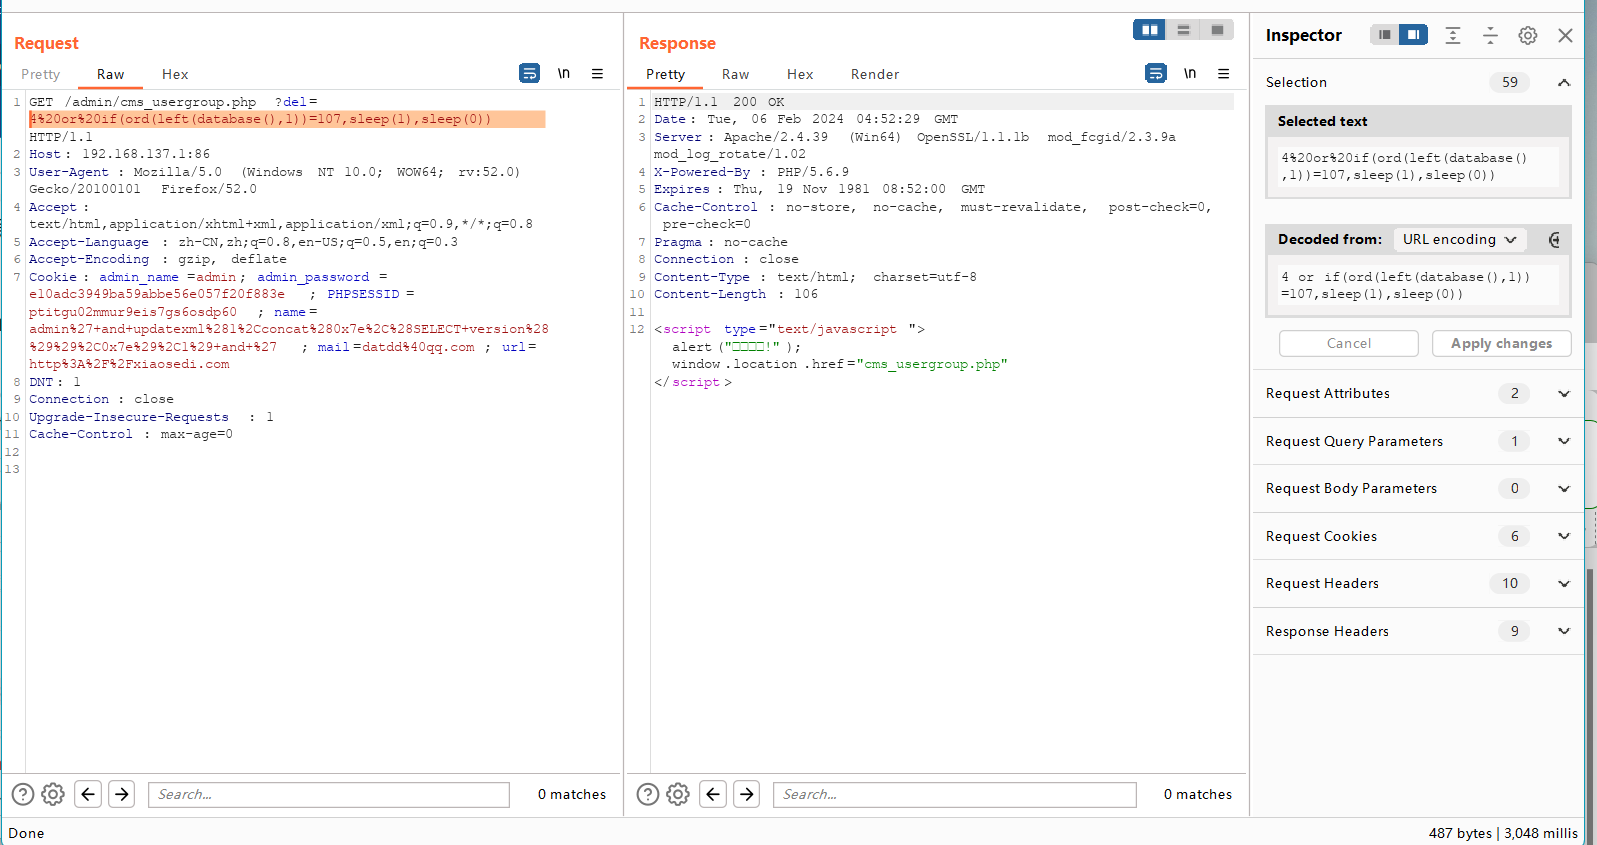Open help icon under Request panel
The width and height of the screenshot is (1597, 845).
(23, 794)
